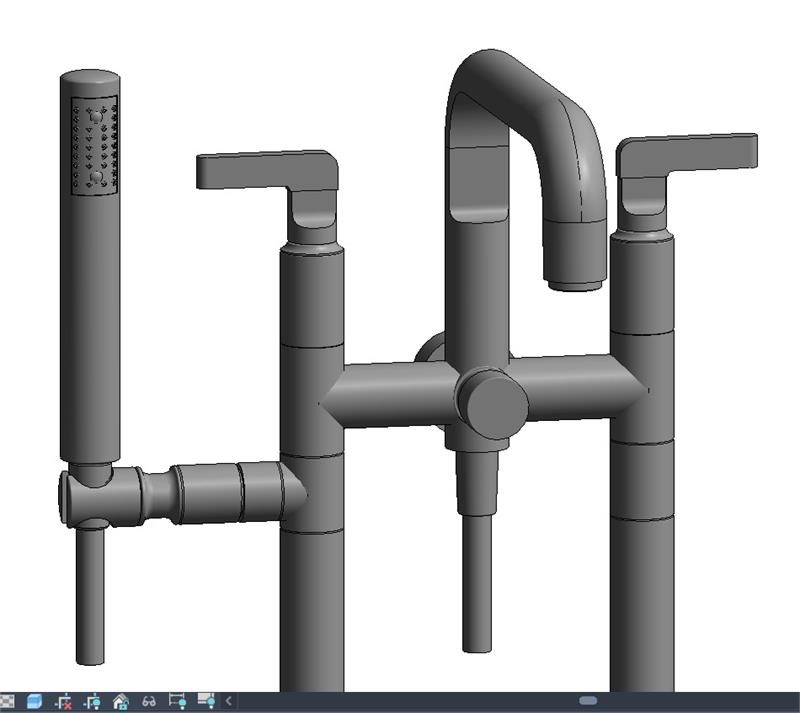Open the Visual Style cube menu
The width and height of the screenshot is (800, 713).
[35, 701]
